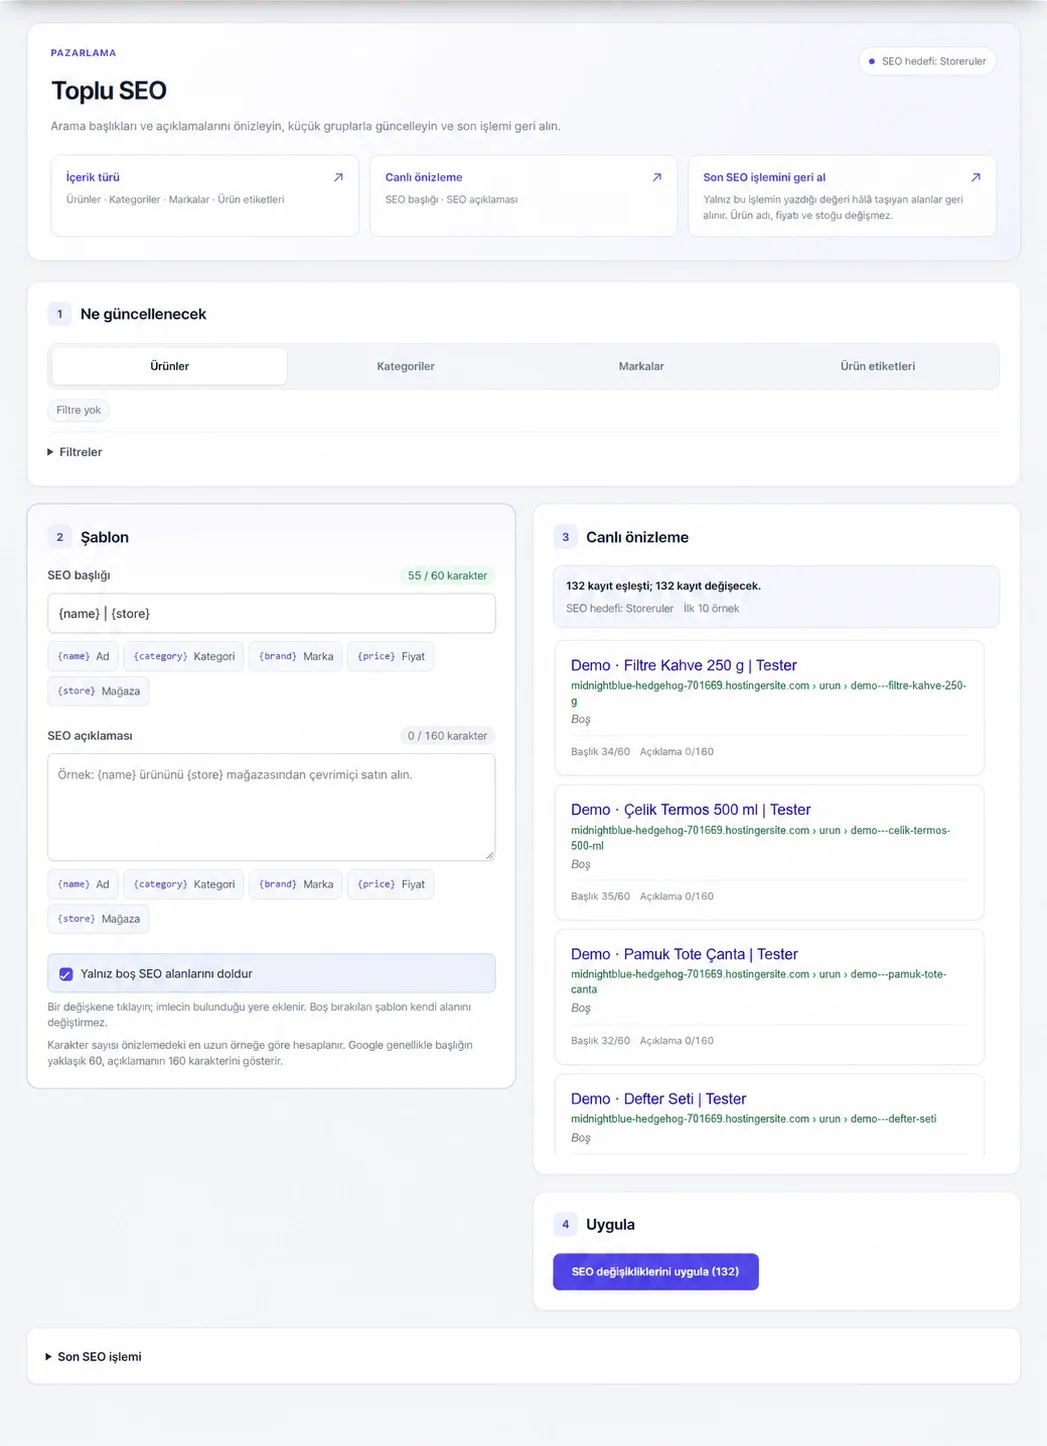Follow the Son SEO işlemini geri al link
Screen dimensions: 1047x1446
[764, 177]
